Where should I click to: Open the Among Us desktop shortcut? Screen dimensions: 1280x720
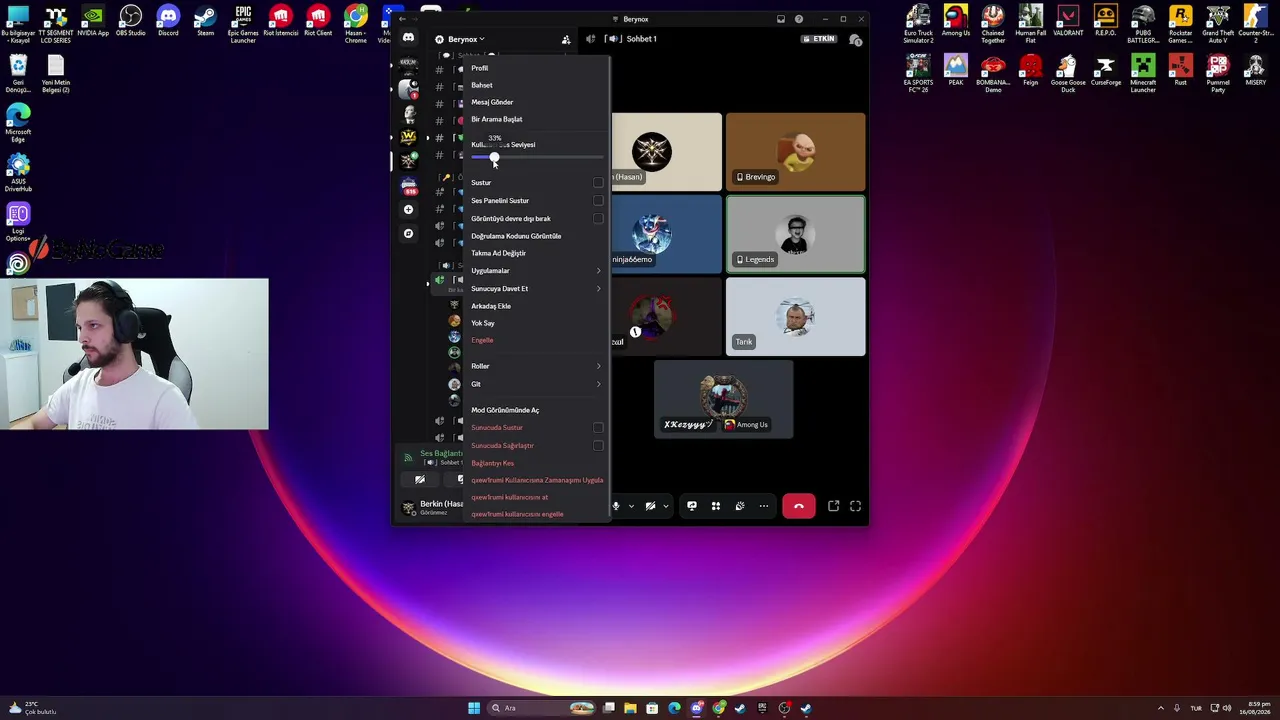tap(955, 22)
